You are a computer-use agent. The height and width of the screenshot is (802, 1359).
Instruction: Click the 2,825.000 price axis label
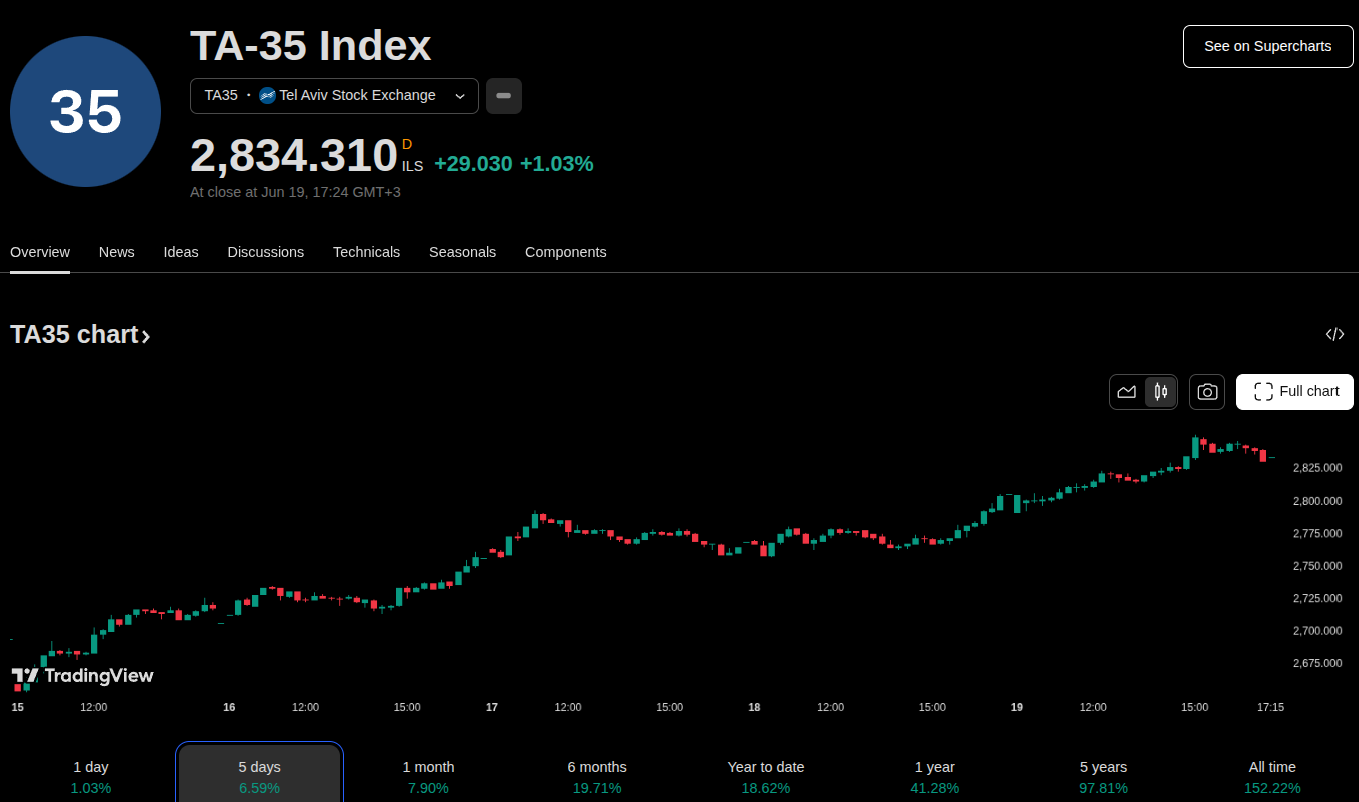click(x=1317, y=468)
